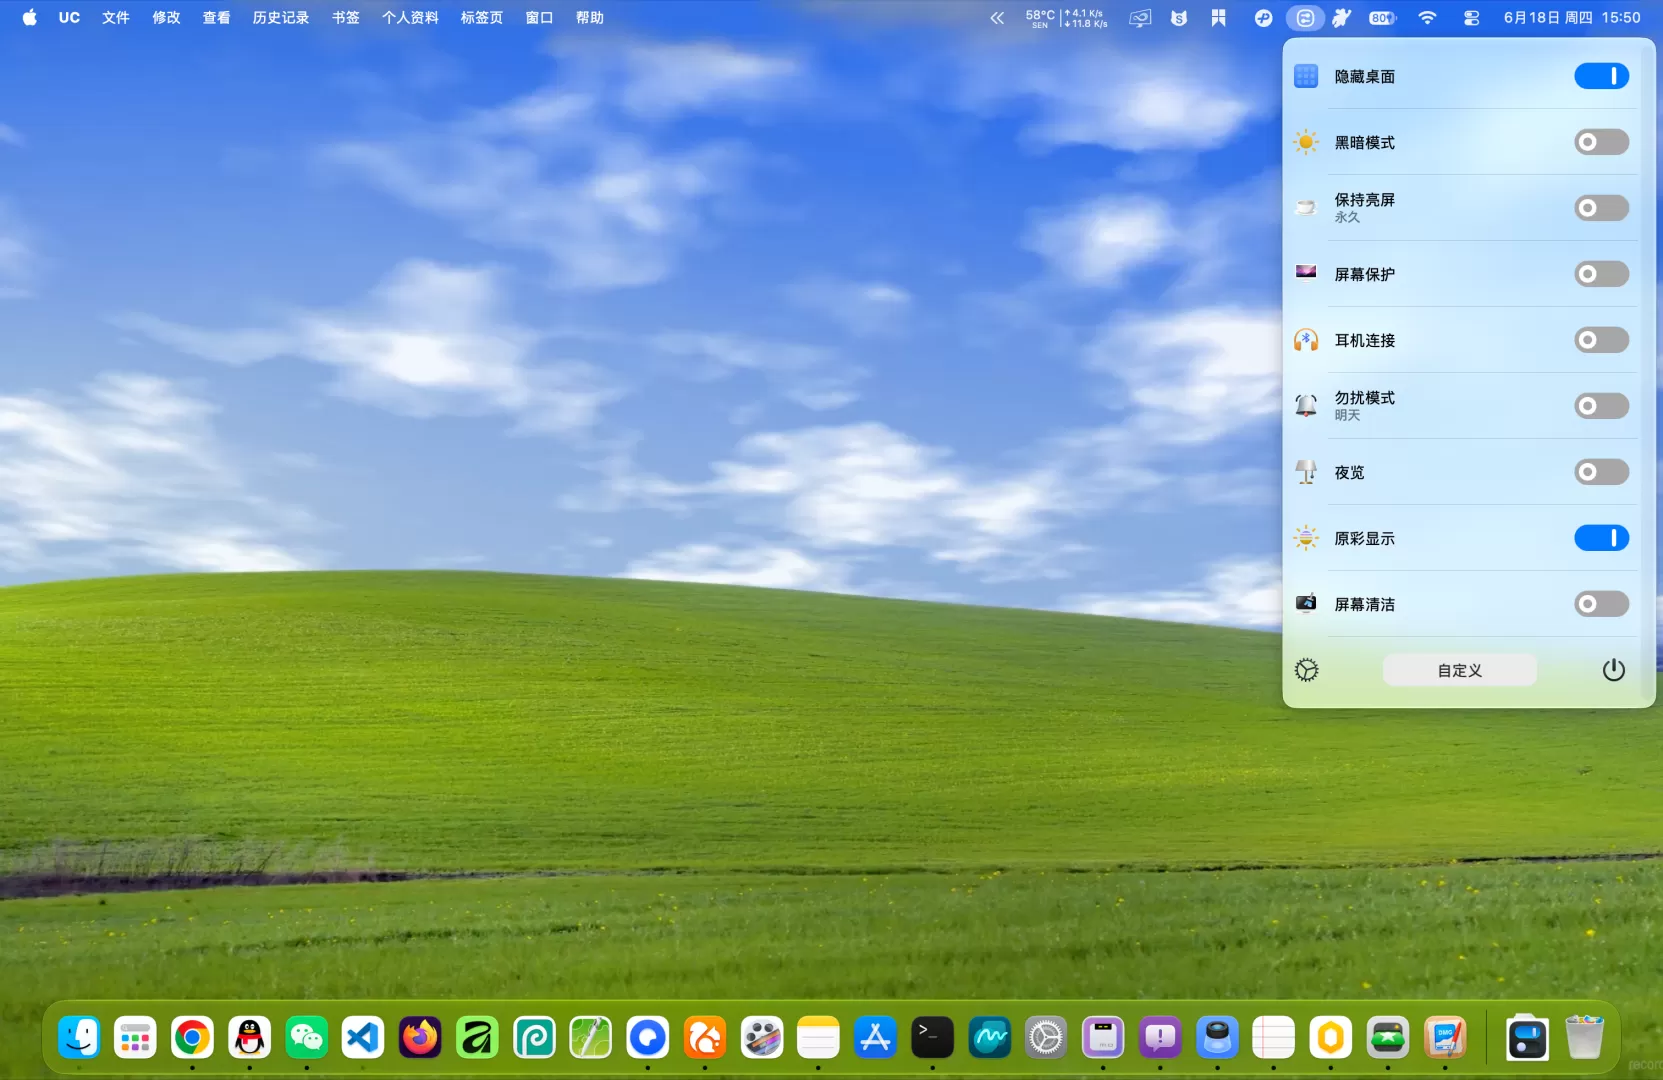
Task: Open UC browser from the Dock
Action: (x=704, y=1038)
